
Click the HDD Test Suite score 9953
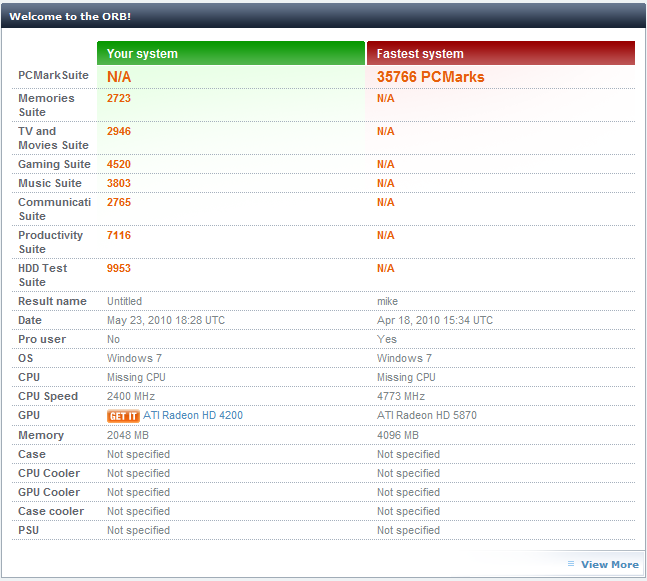(119, 269)
